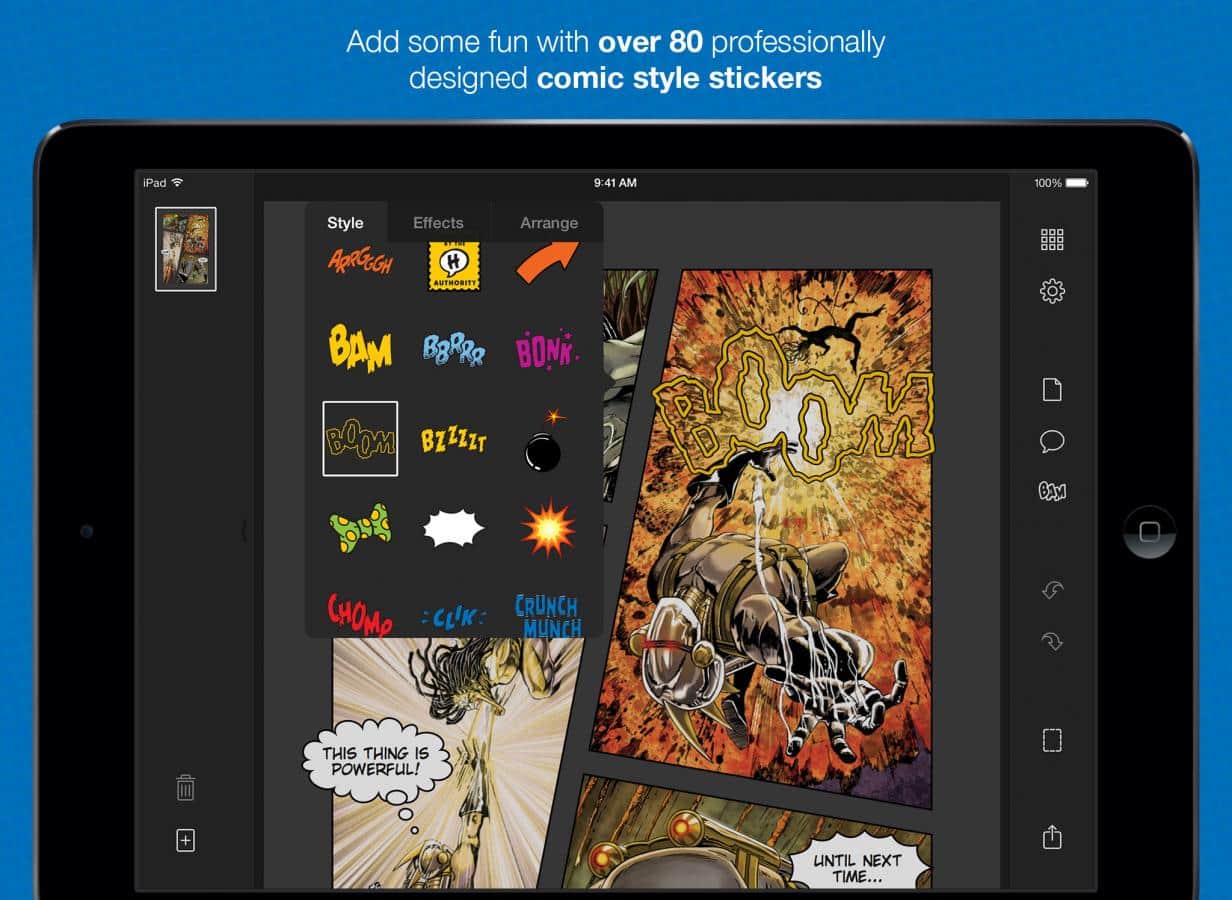Select the speech balloon tool icon
The height and width of the screenshot is (900, 1232).
tap(1052, 441)
